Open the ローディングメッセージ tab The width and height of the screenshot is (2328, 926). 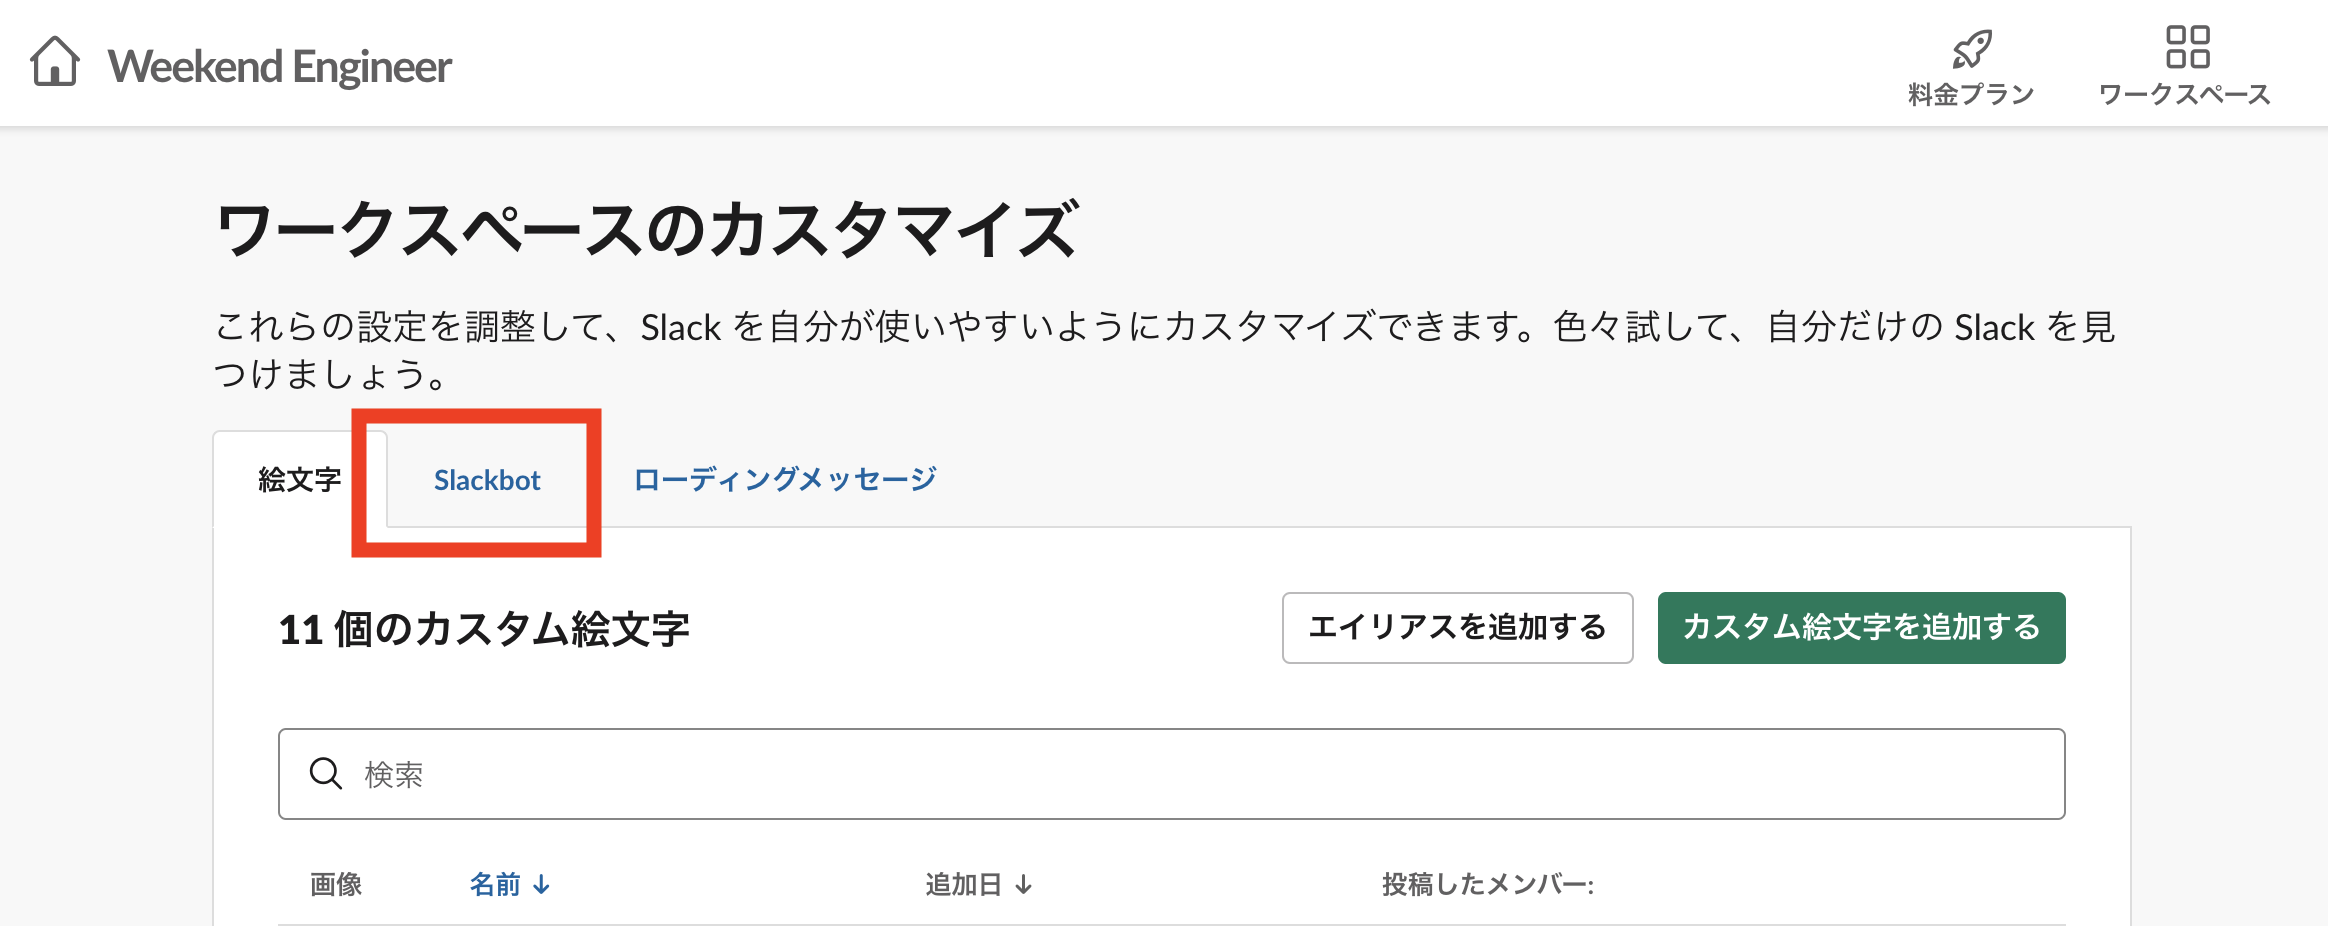coord(783,480)
